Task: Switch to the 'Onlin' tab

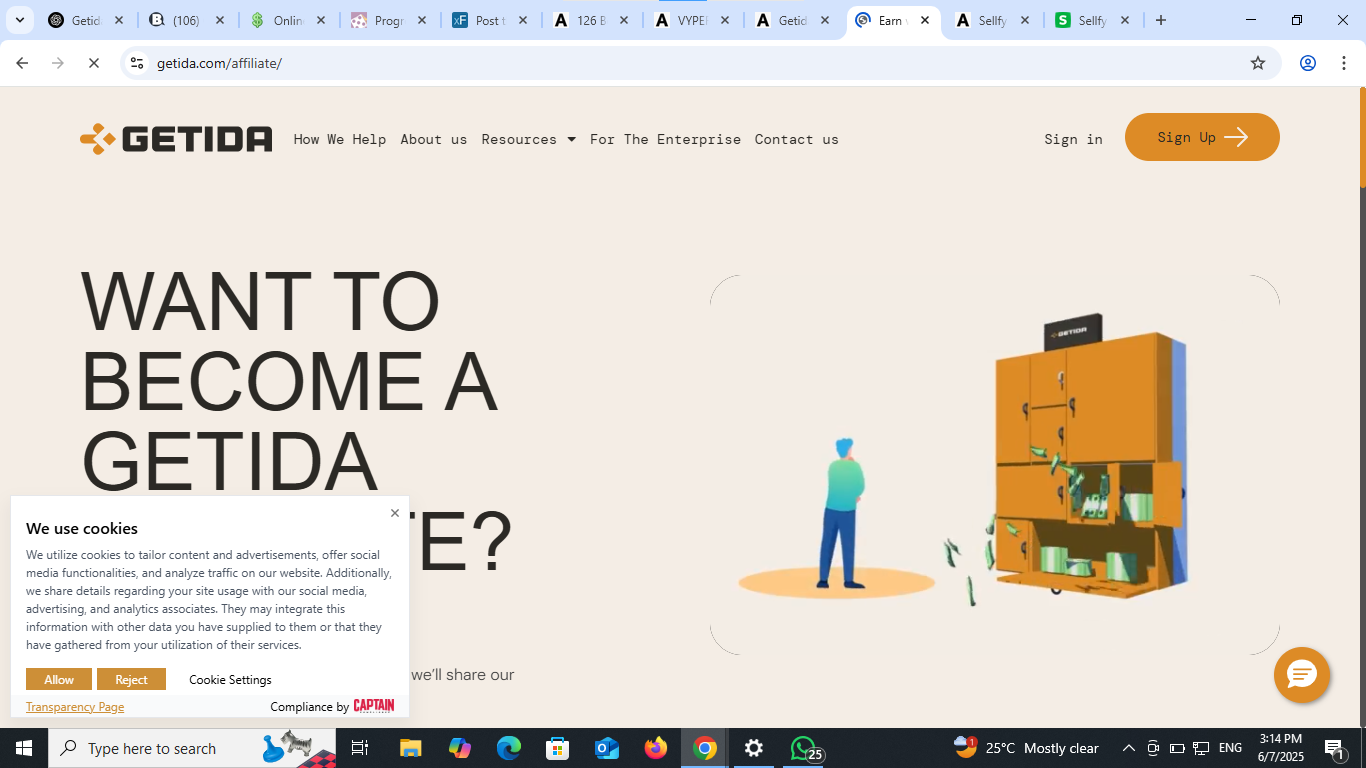Action: coord(287,20)
